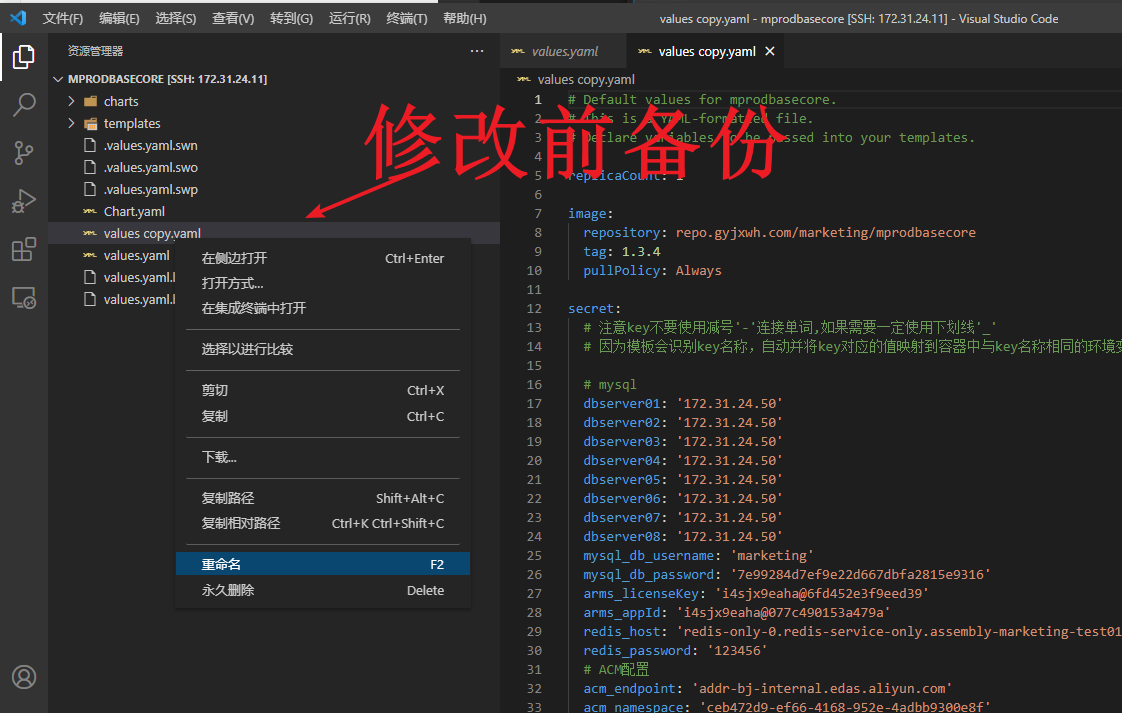Choose 选择以进行比较 from context menu

pos(323,349)
